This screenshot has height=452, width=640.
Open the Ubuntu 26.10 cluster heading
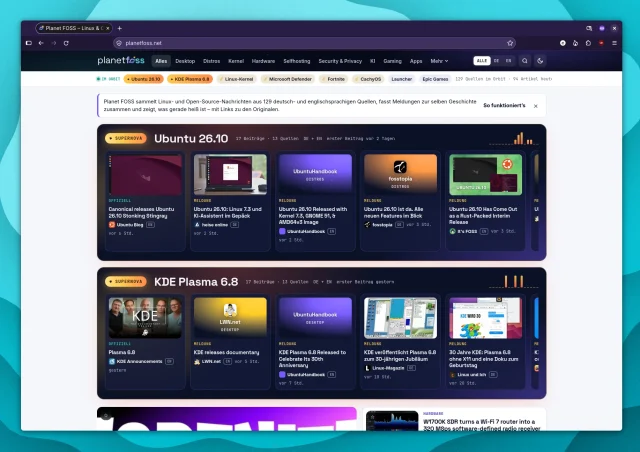[x=191, y=138]
